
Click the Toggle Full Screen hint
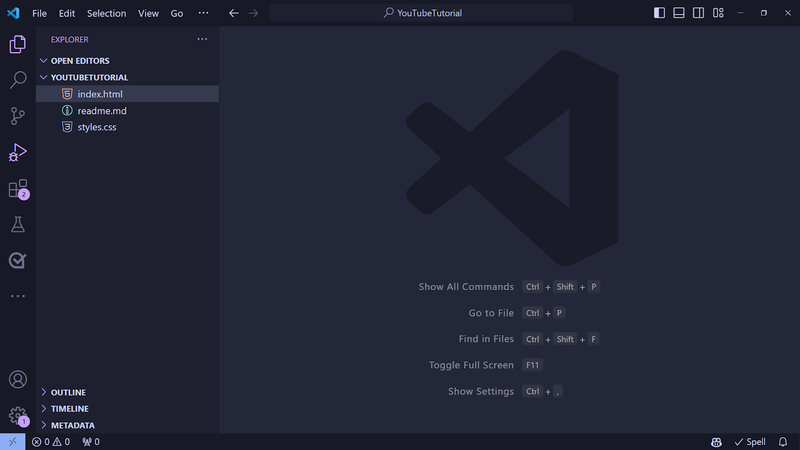click(486, 365)
